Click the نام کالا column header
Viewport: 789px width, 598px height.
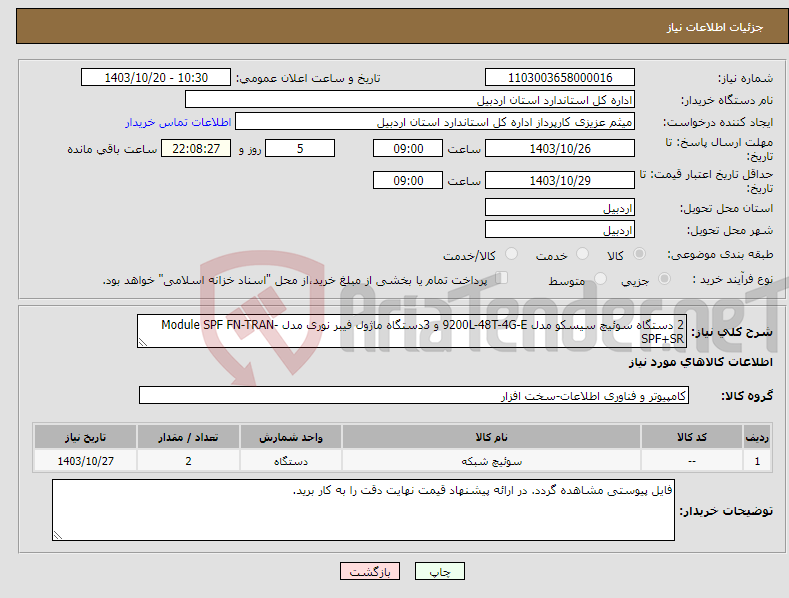[x=491, y=437]
